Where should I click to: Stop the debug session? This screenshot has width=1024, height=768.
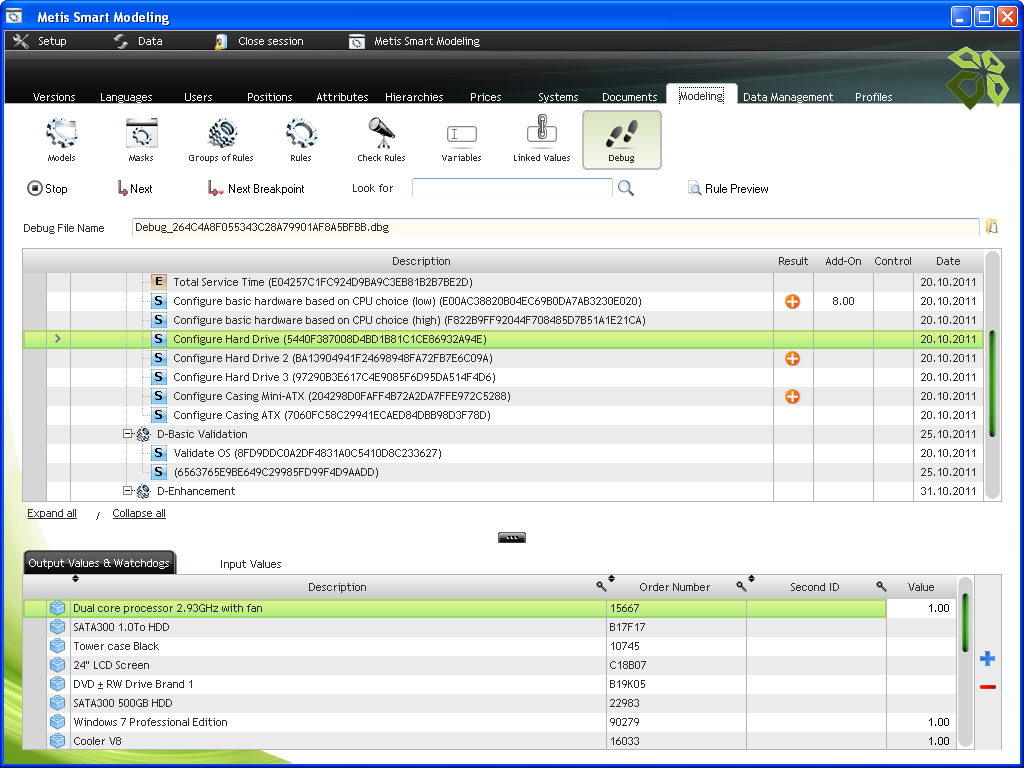click(x=47, y=189)
